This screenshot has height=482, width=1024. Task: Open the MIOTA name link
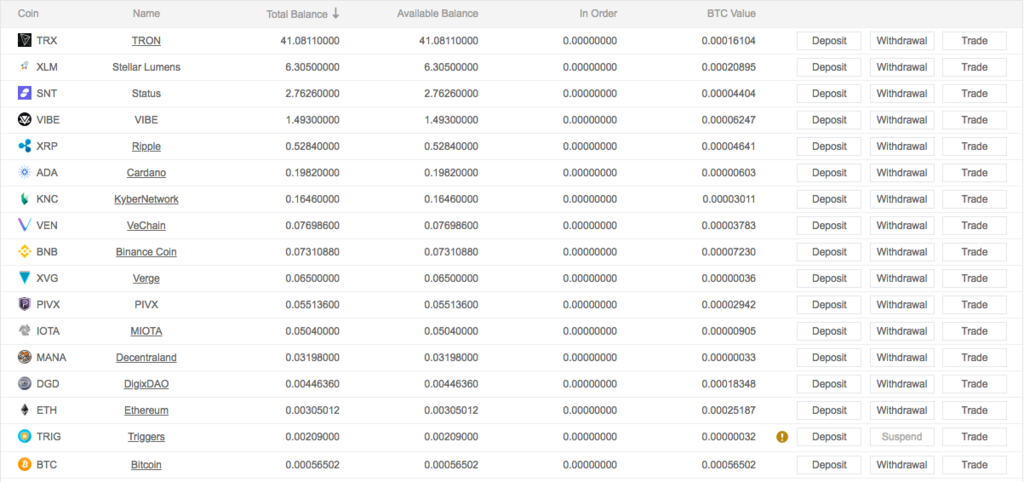[x=146, y=331]
